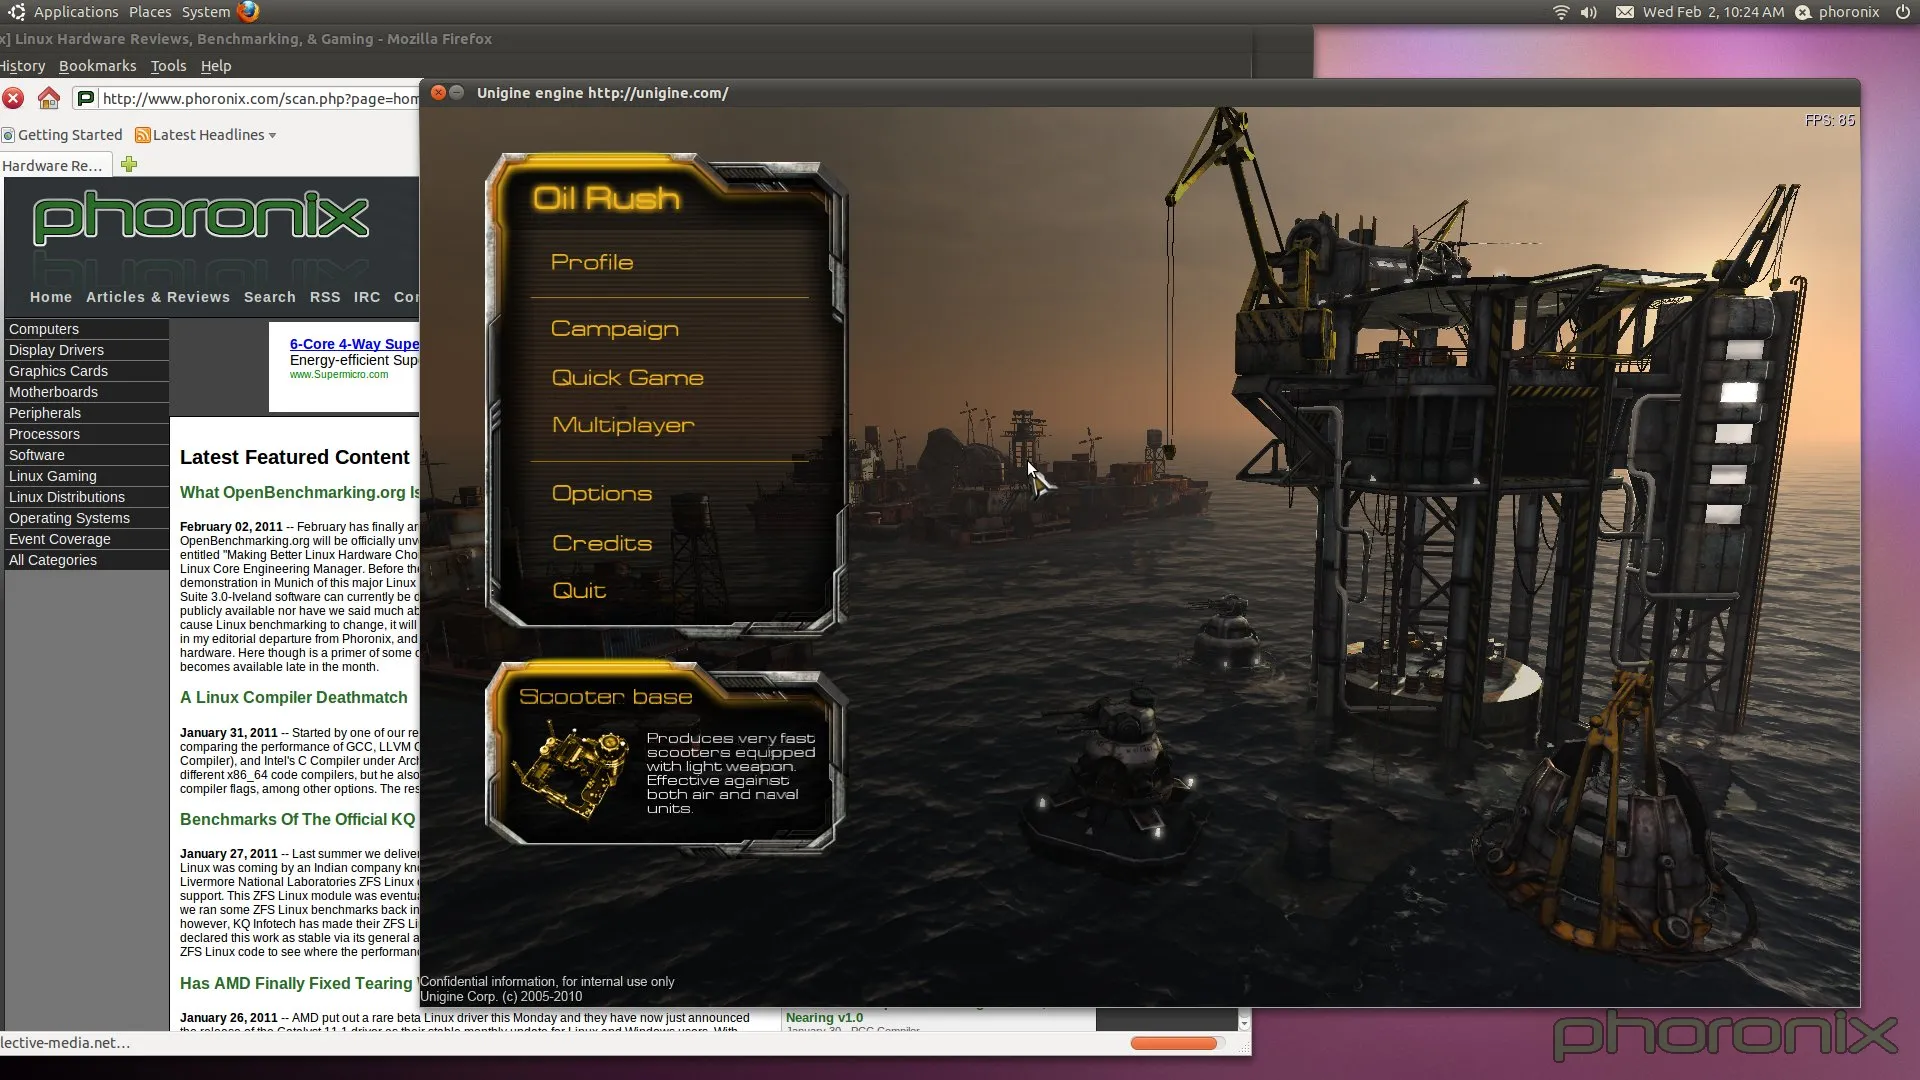Open the Motherboards category
1920x1080 pixels.
[87, 392]
